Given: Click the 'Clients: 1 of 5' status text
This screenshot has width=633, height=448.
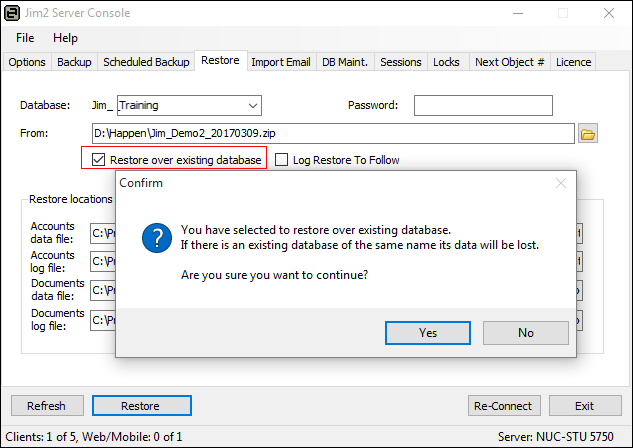Looking at the screenshot, I should point(41,437).
